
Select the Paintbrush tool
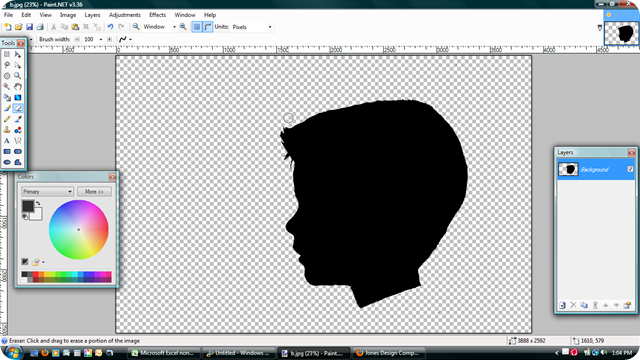pyautogui.click(x=7, y=108)
